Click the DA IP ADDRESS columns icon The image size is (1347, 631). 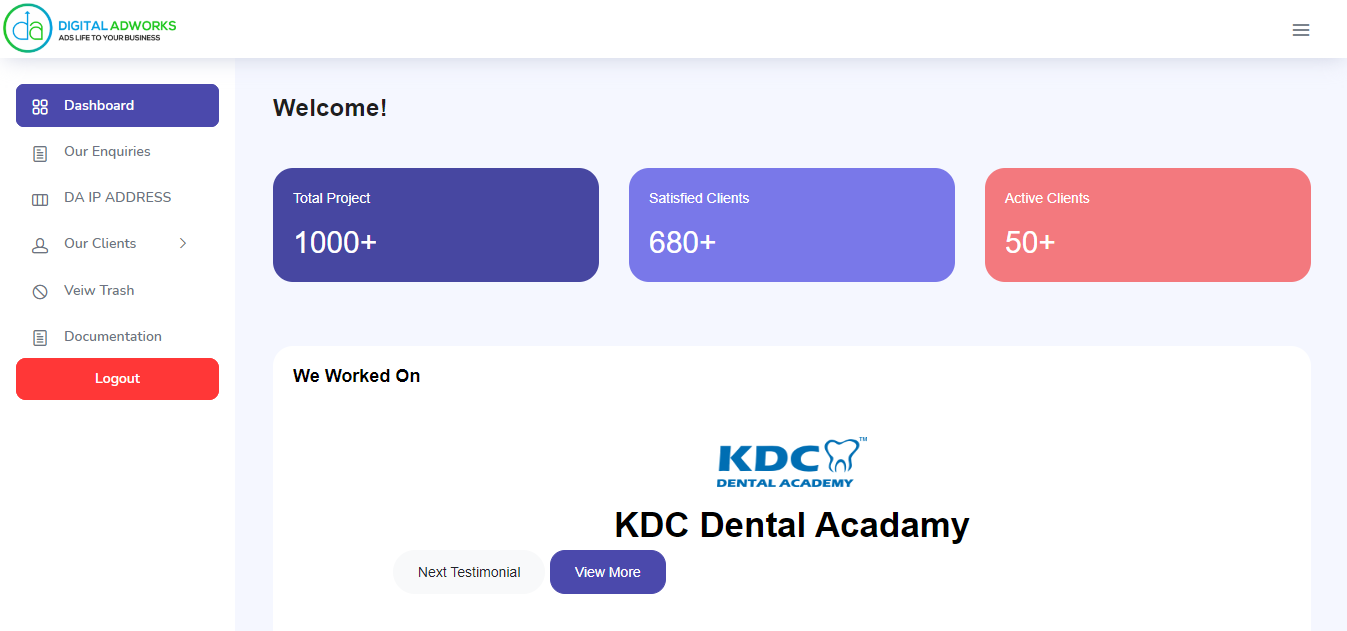pyautogui.click(x=40, y=199)
